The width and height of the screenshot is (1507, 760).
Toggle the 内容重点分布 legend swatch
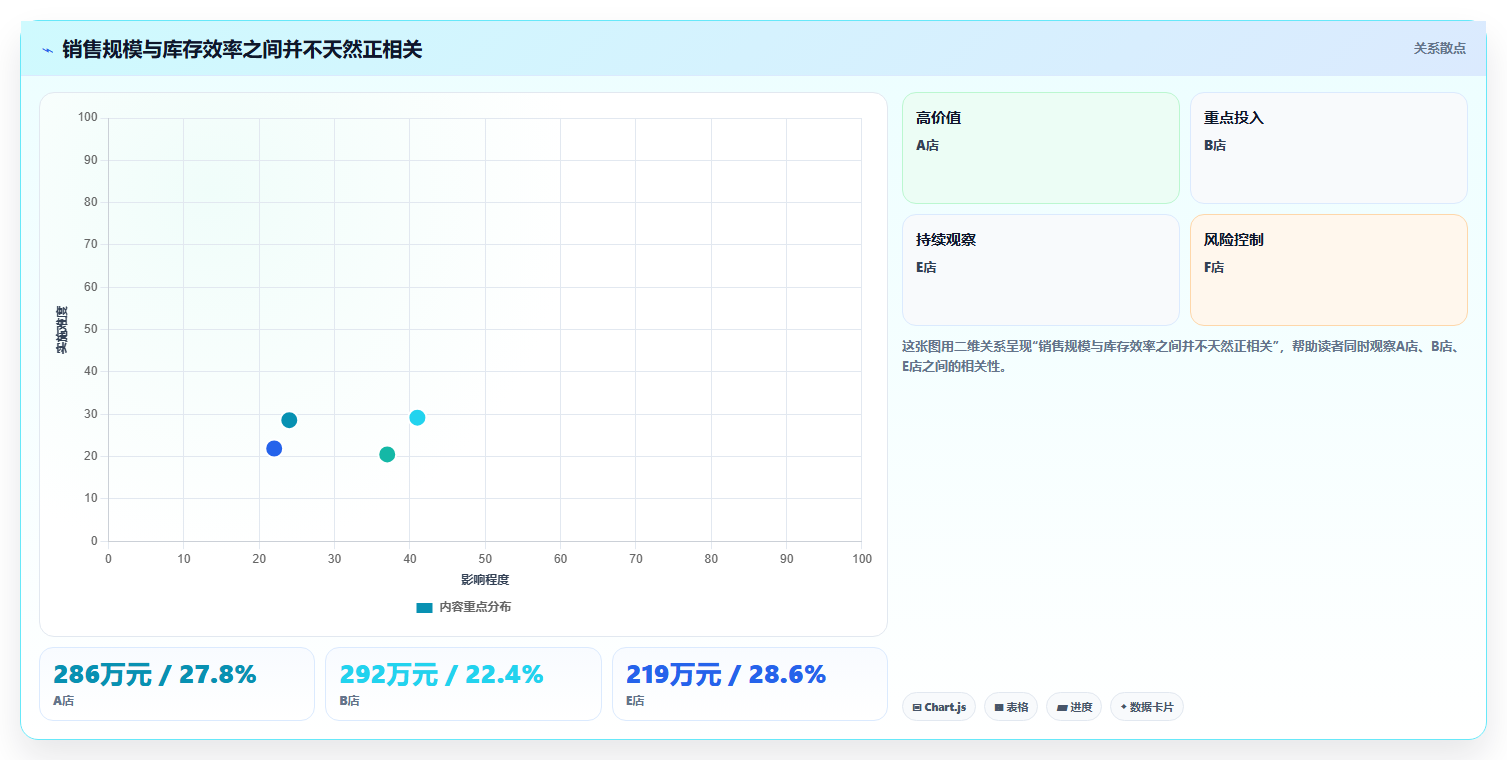coord(424,608)
